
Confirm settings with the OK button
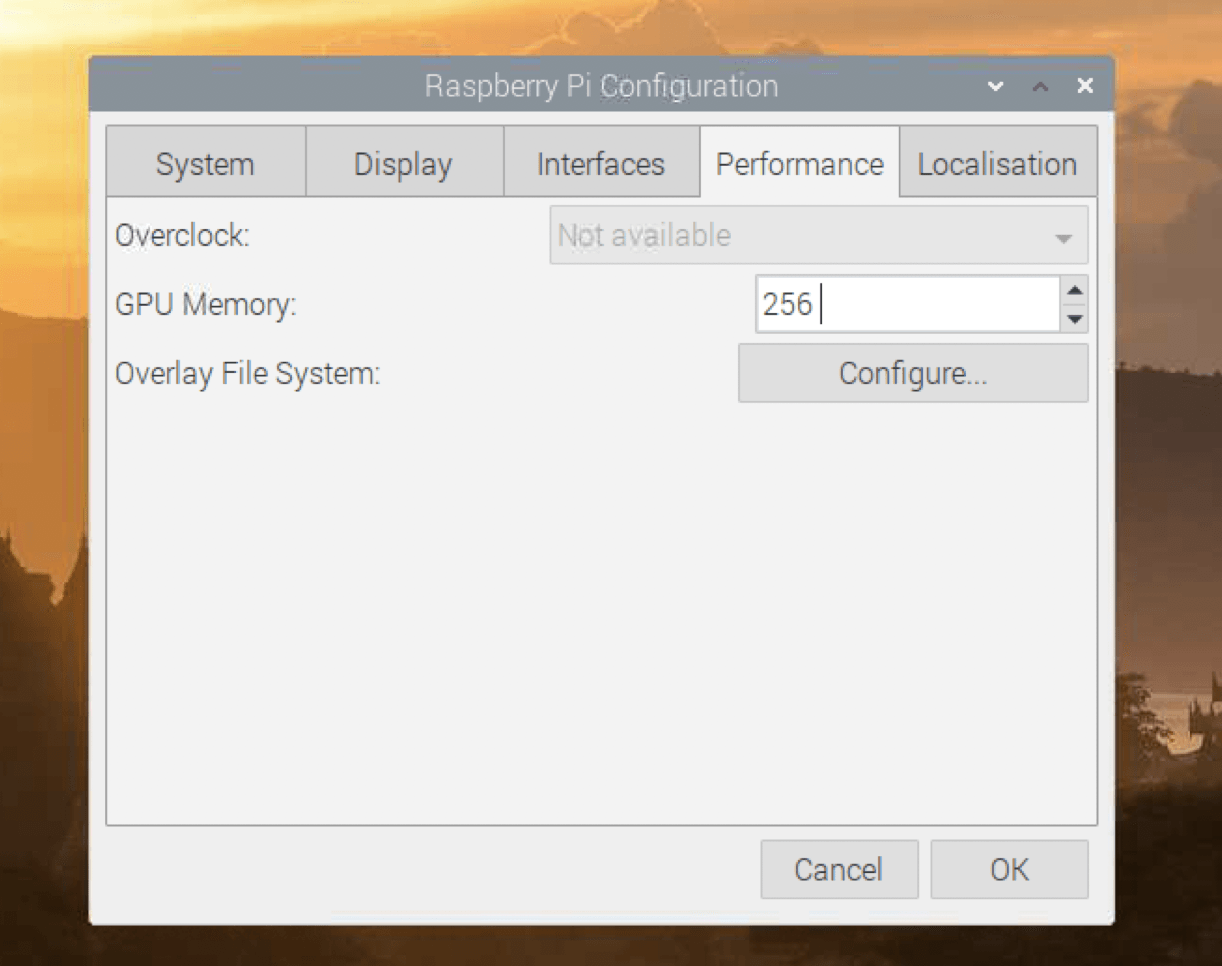tap(1009, 869)
